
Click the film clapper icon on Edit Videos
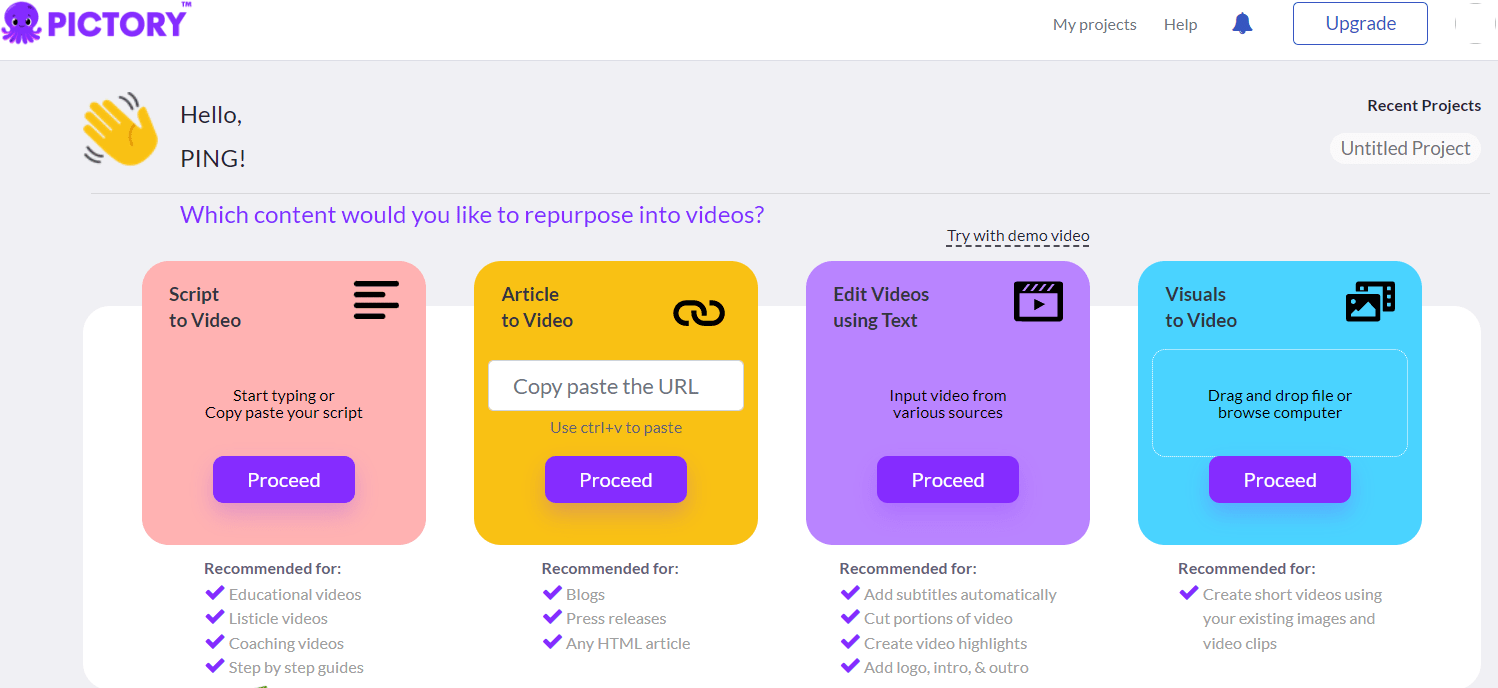tap(1037, 301)
